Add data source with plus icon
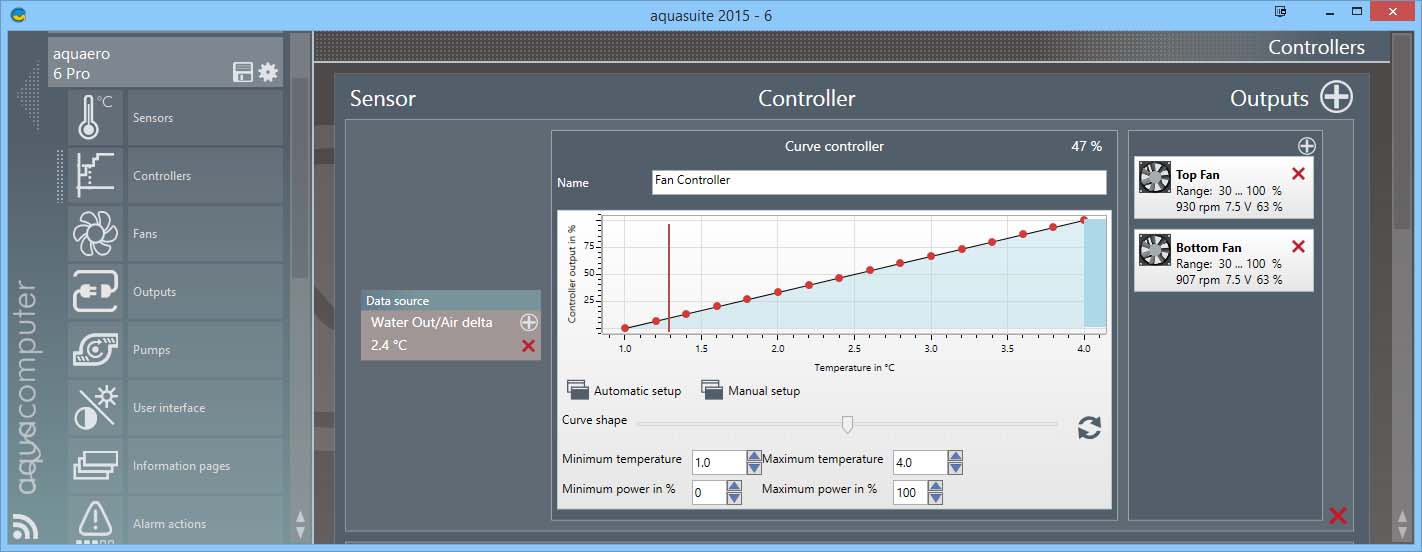 click(529, 322)
